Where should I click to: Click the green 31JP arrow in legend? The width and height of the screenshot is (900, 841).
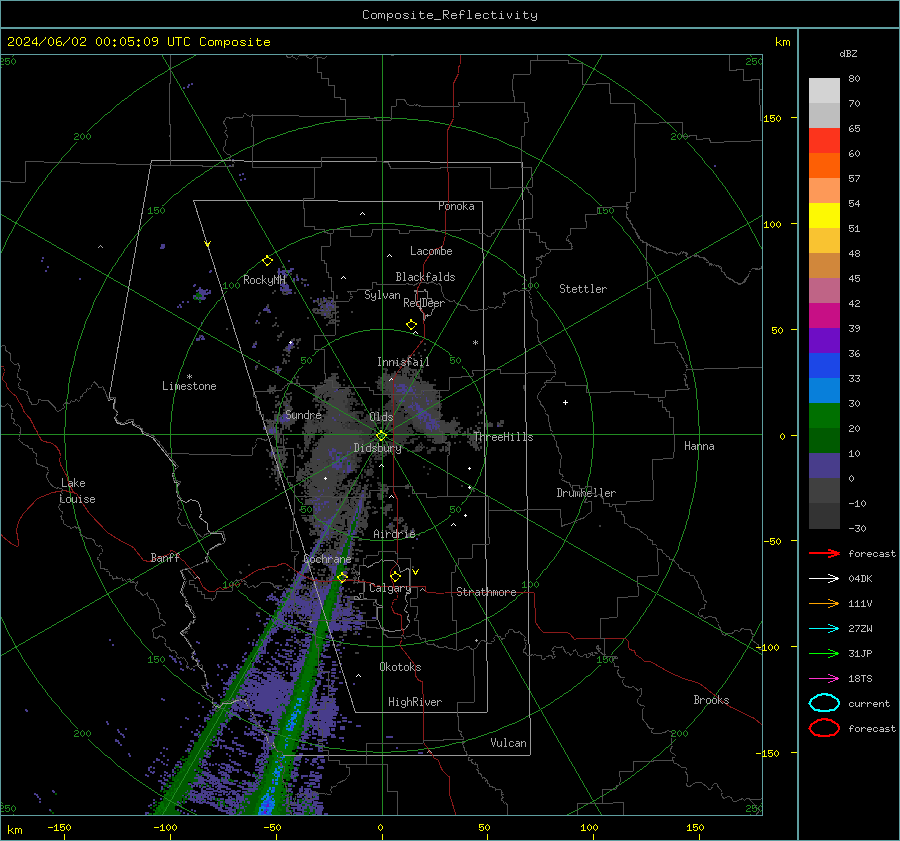(824, 653)
